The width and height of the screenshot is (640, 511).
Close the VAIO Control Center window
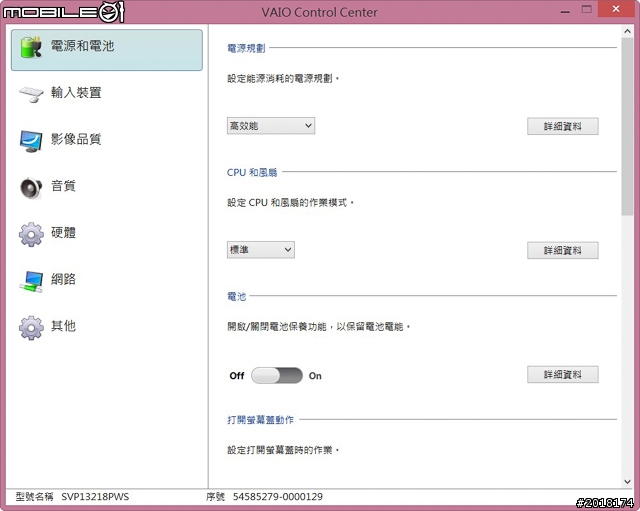coord(616,9)
